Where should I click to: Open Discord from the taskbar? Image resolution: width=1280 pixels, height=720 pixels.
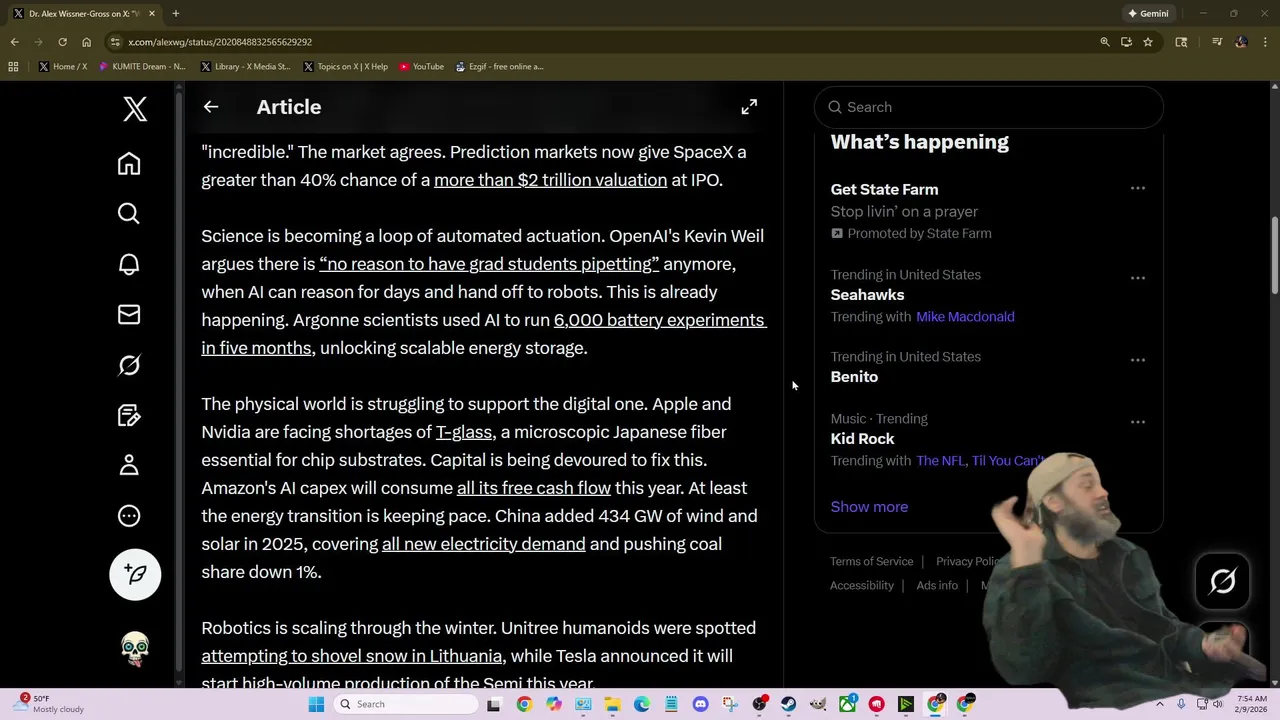700,704
